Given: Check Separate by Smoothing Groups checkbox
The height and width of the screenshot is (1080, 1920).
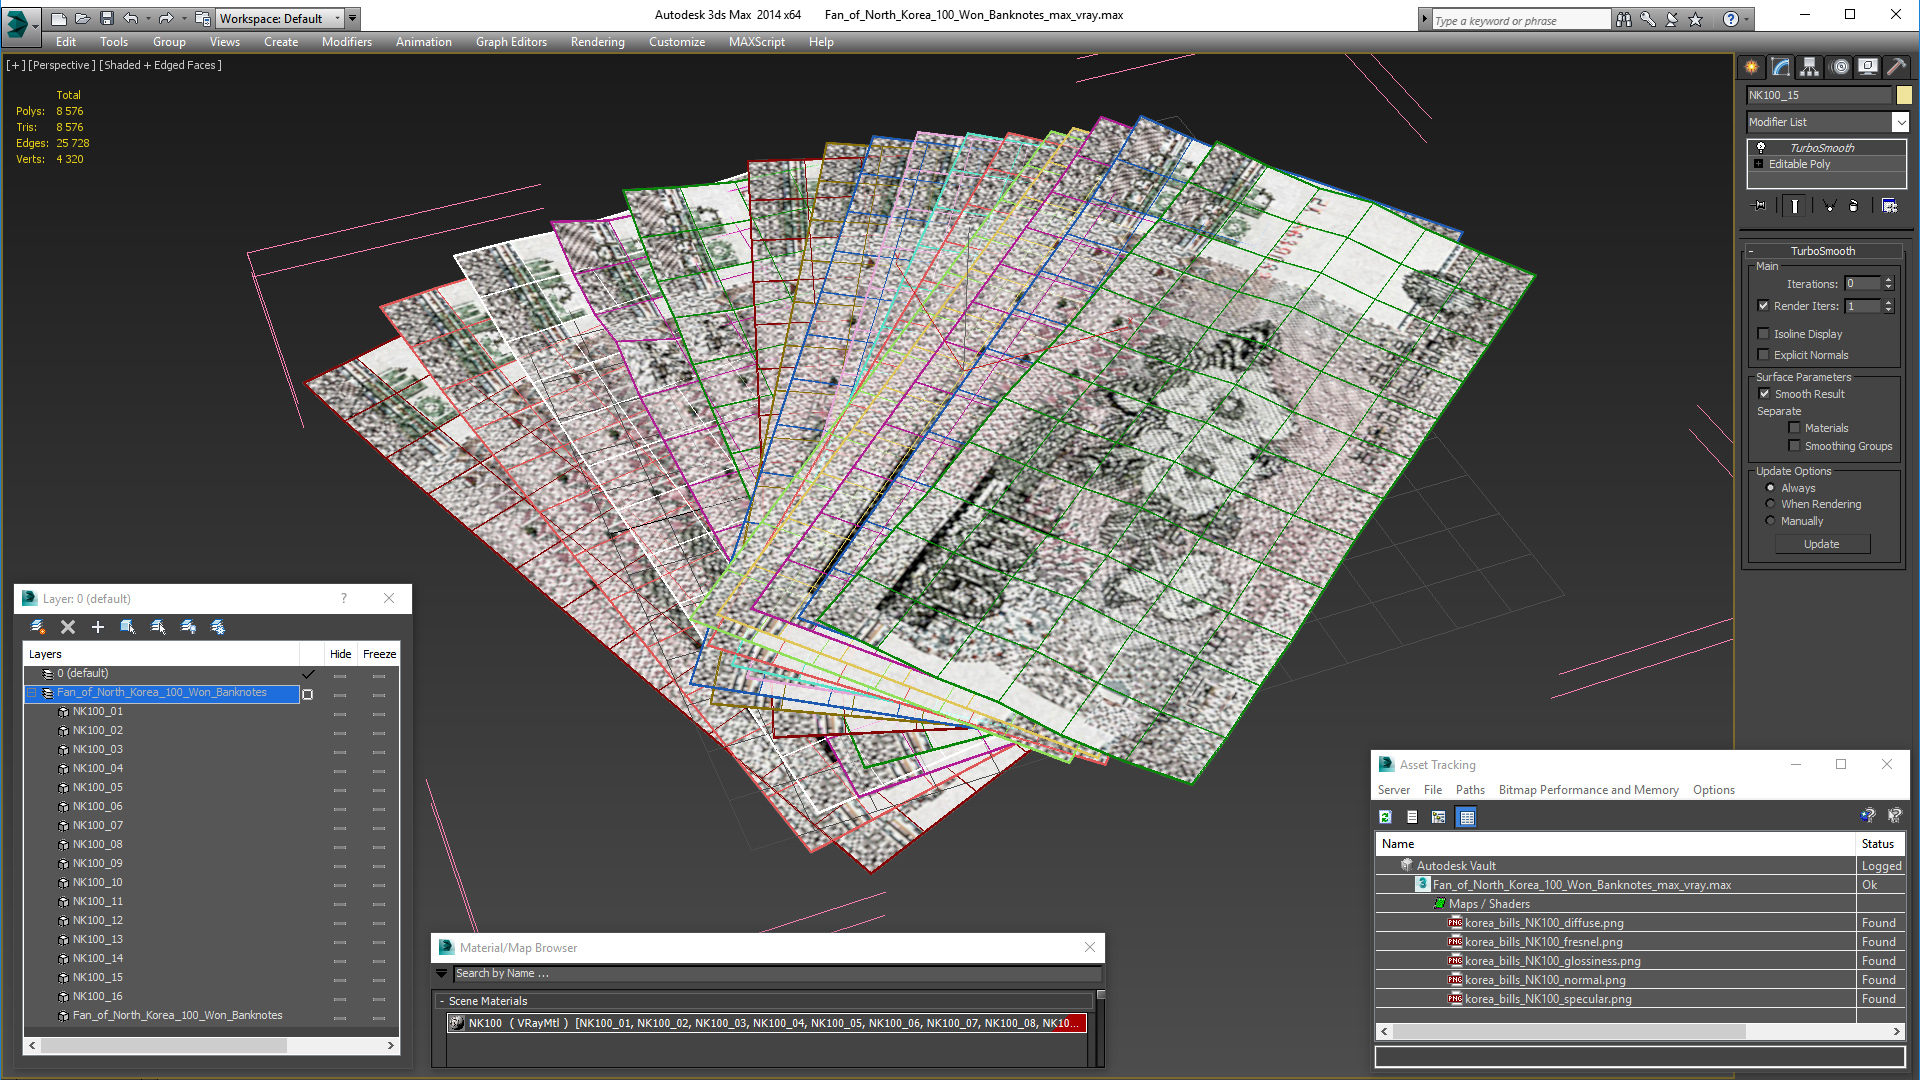Looking at the screenshot, I should (1794, 446).
